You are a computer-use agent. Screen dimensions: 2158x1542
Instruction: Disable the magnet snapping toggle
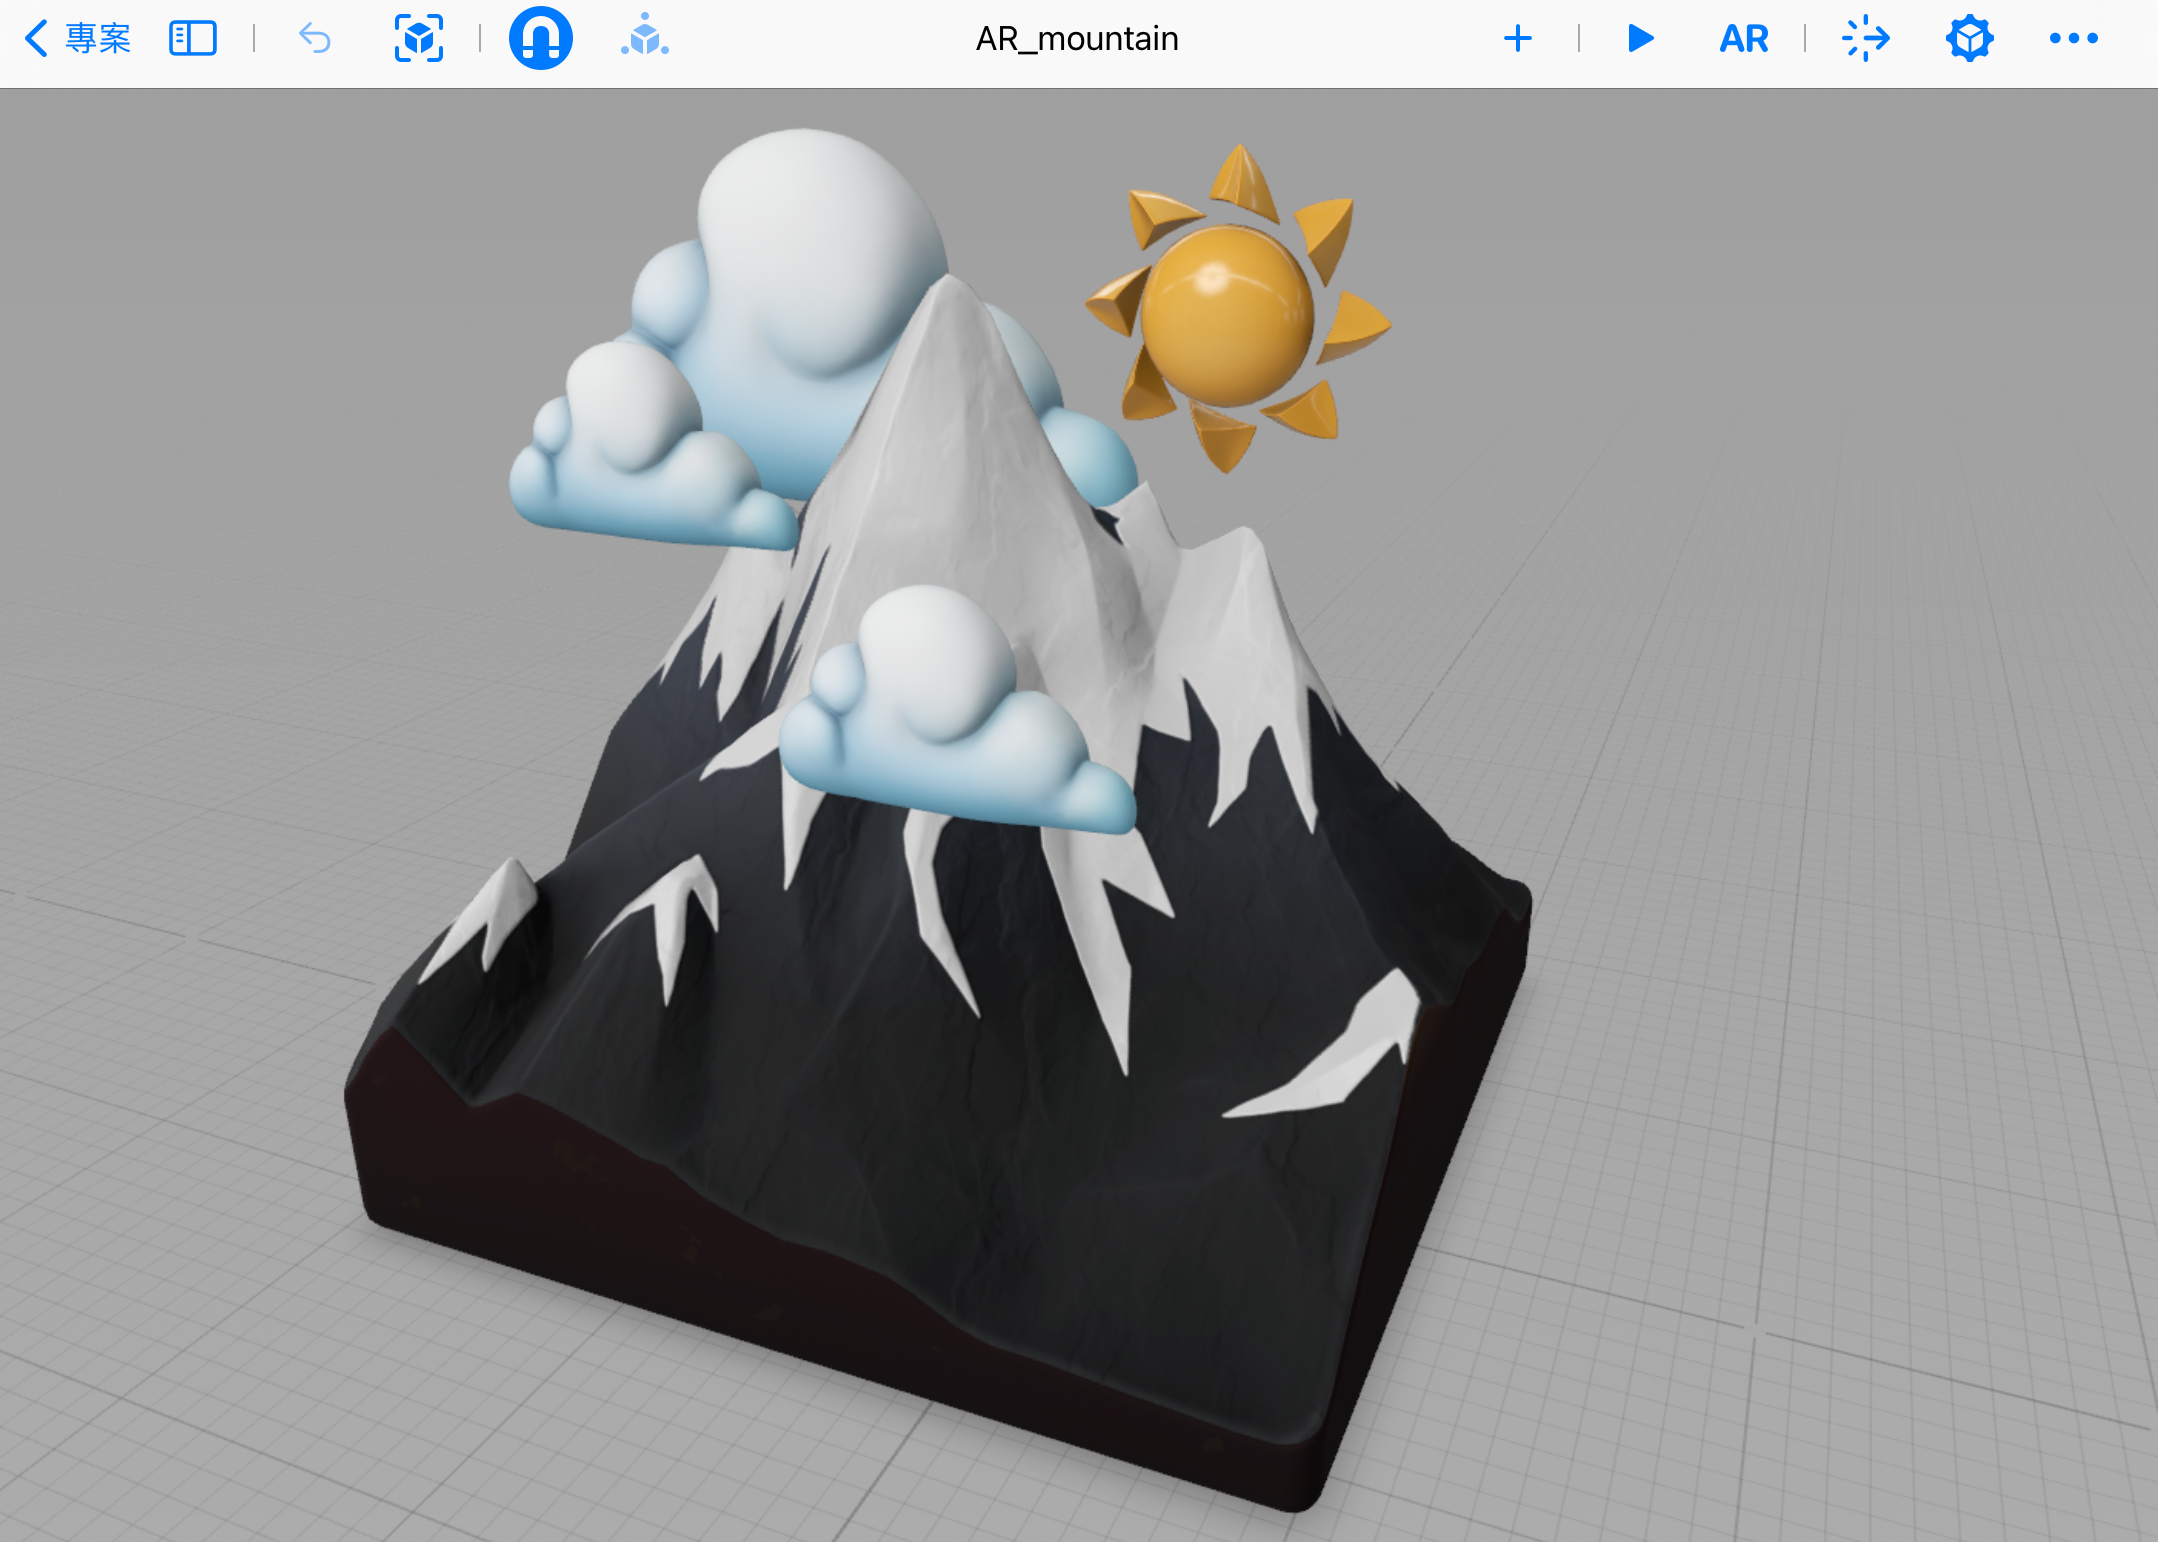[540, 39]
